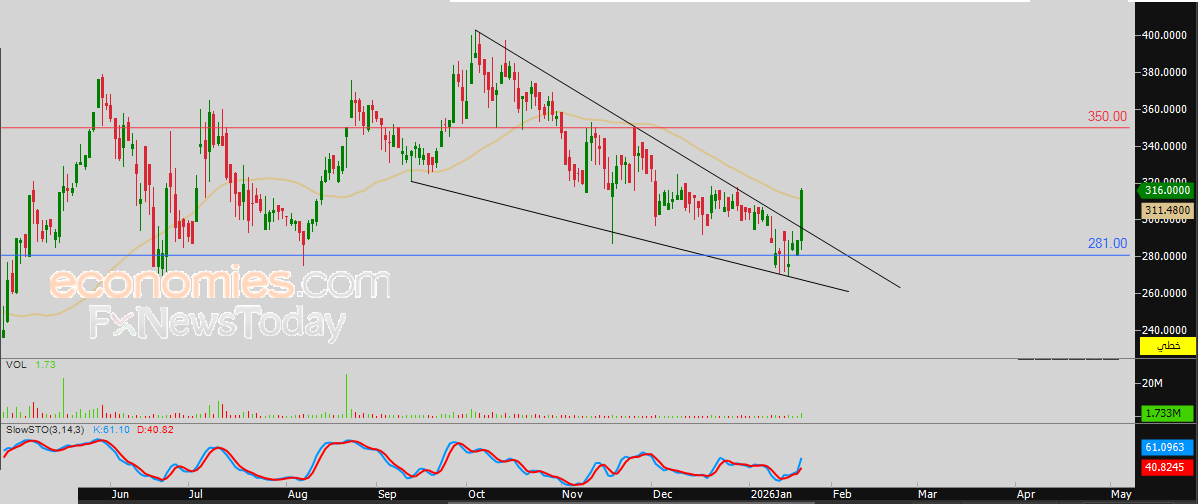The height and width of the screenshot is (504, 1198).
Task: Click the VOL indicator label
Action: pyautogui.click(x=15, y=366)
